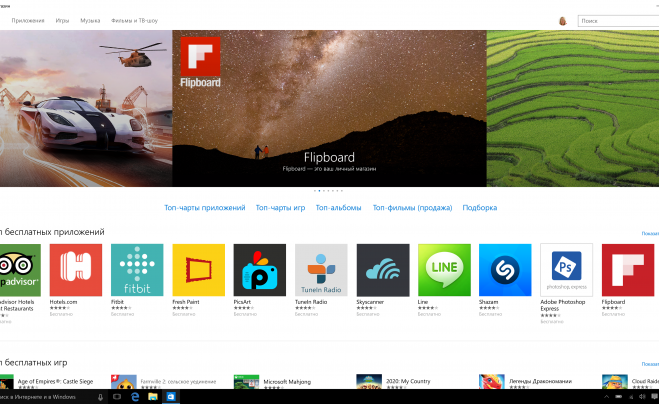
Task: Open the Топ-альбомы link
Action: 338,208
